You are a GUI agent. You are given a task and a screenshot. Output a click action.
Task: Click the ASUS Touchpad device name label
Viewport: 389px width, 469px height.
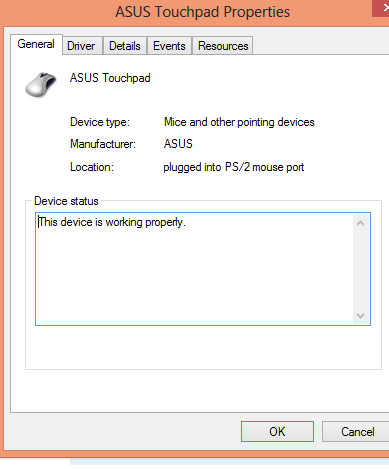tap(110, 78)
